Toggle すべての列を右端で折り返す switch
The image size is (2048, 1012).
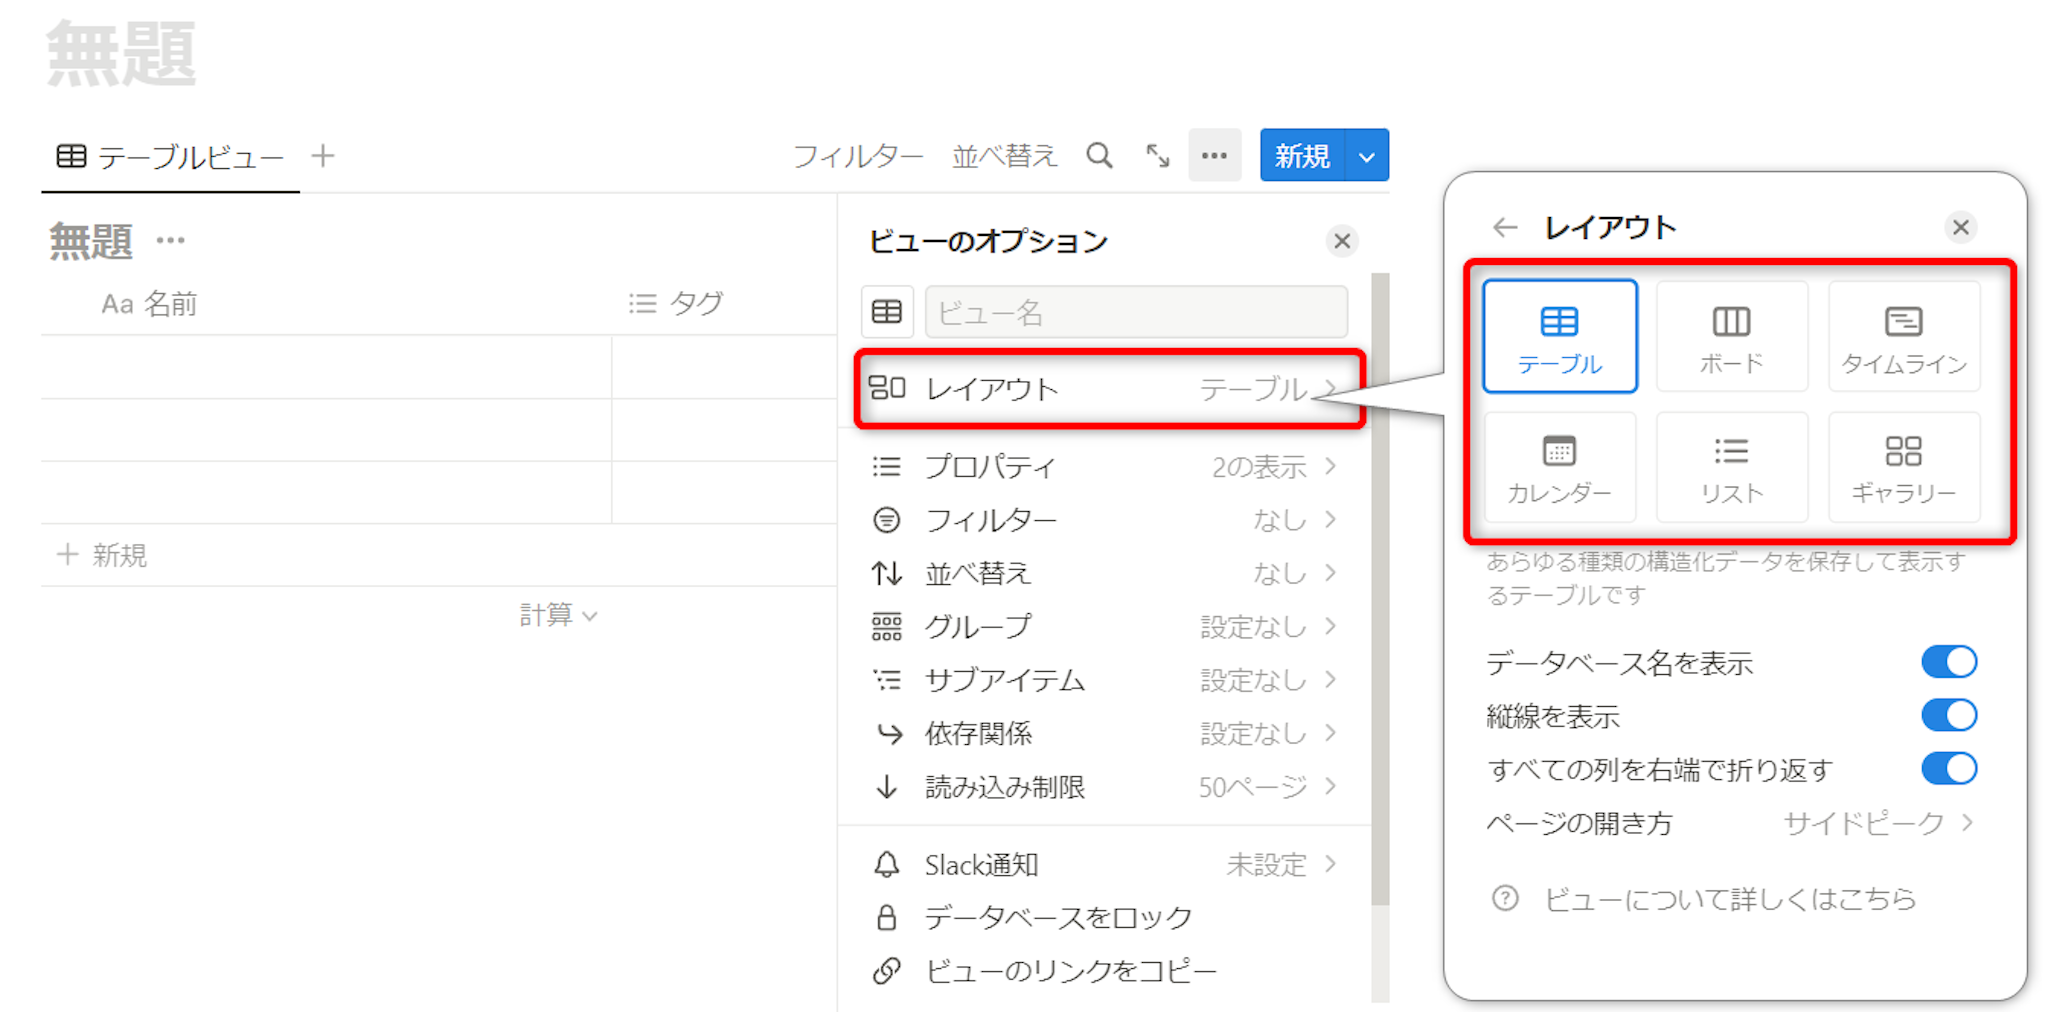click(x=1948, y=769)
